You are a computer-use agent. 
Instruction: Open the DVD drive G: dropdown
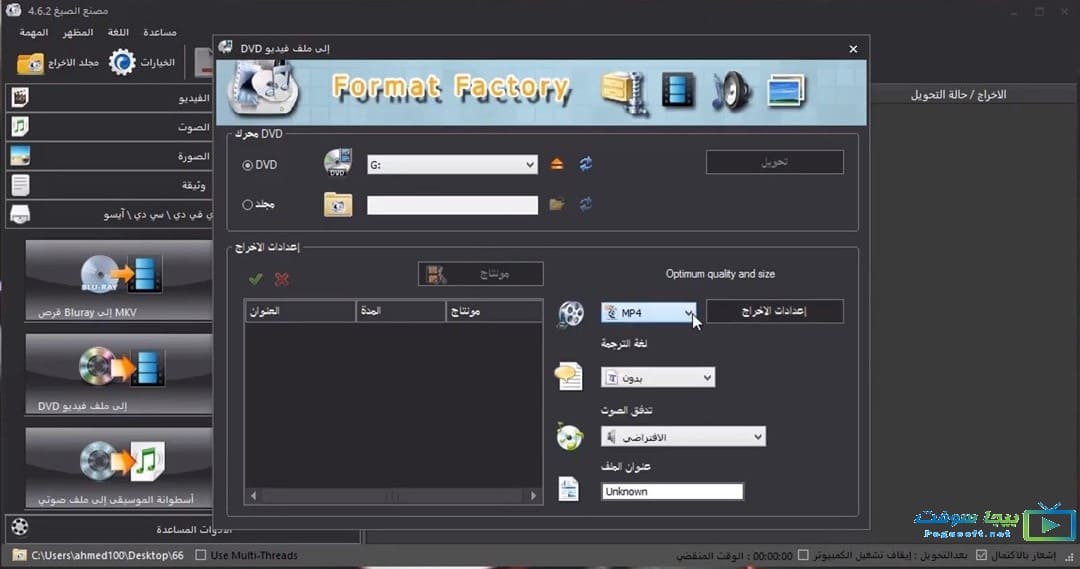pyautogui.click(x=452, y=165)
